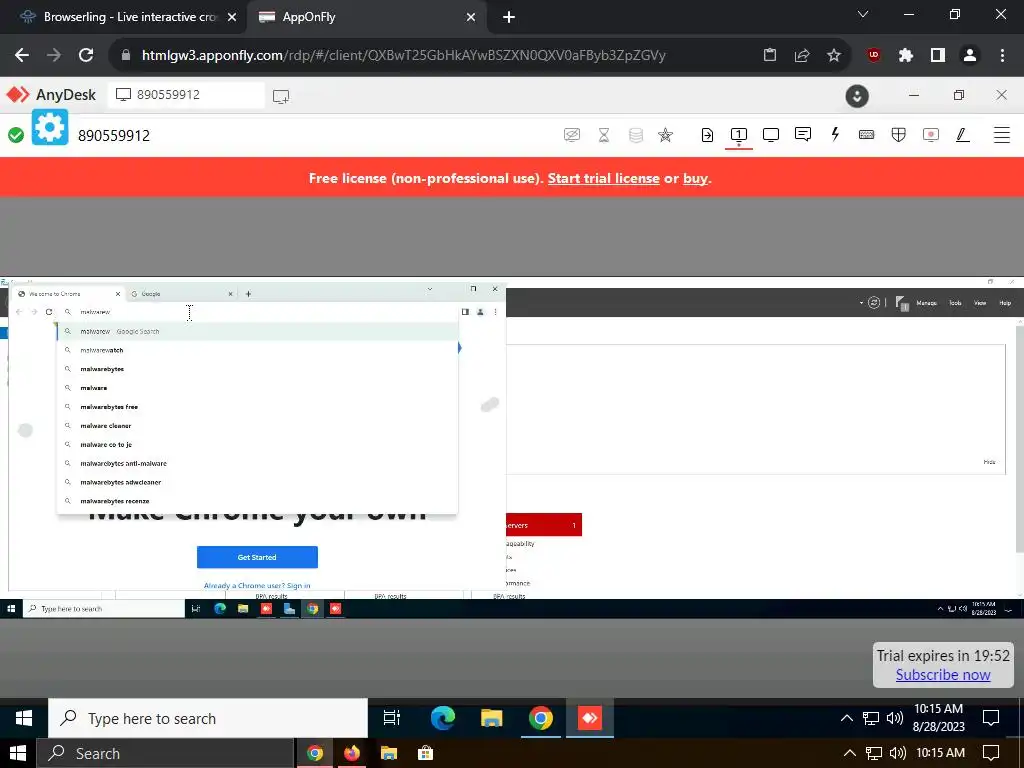
Task: Open outer browser profile avatar
Action: click(x=970, y=56)
